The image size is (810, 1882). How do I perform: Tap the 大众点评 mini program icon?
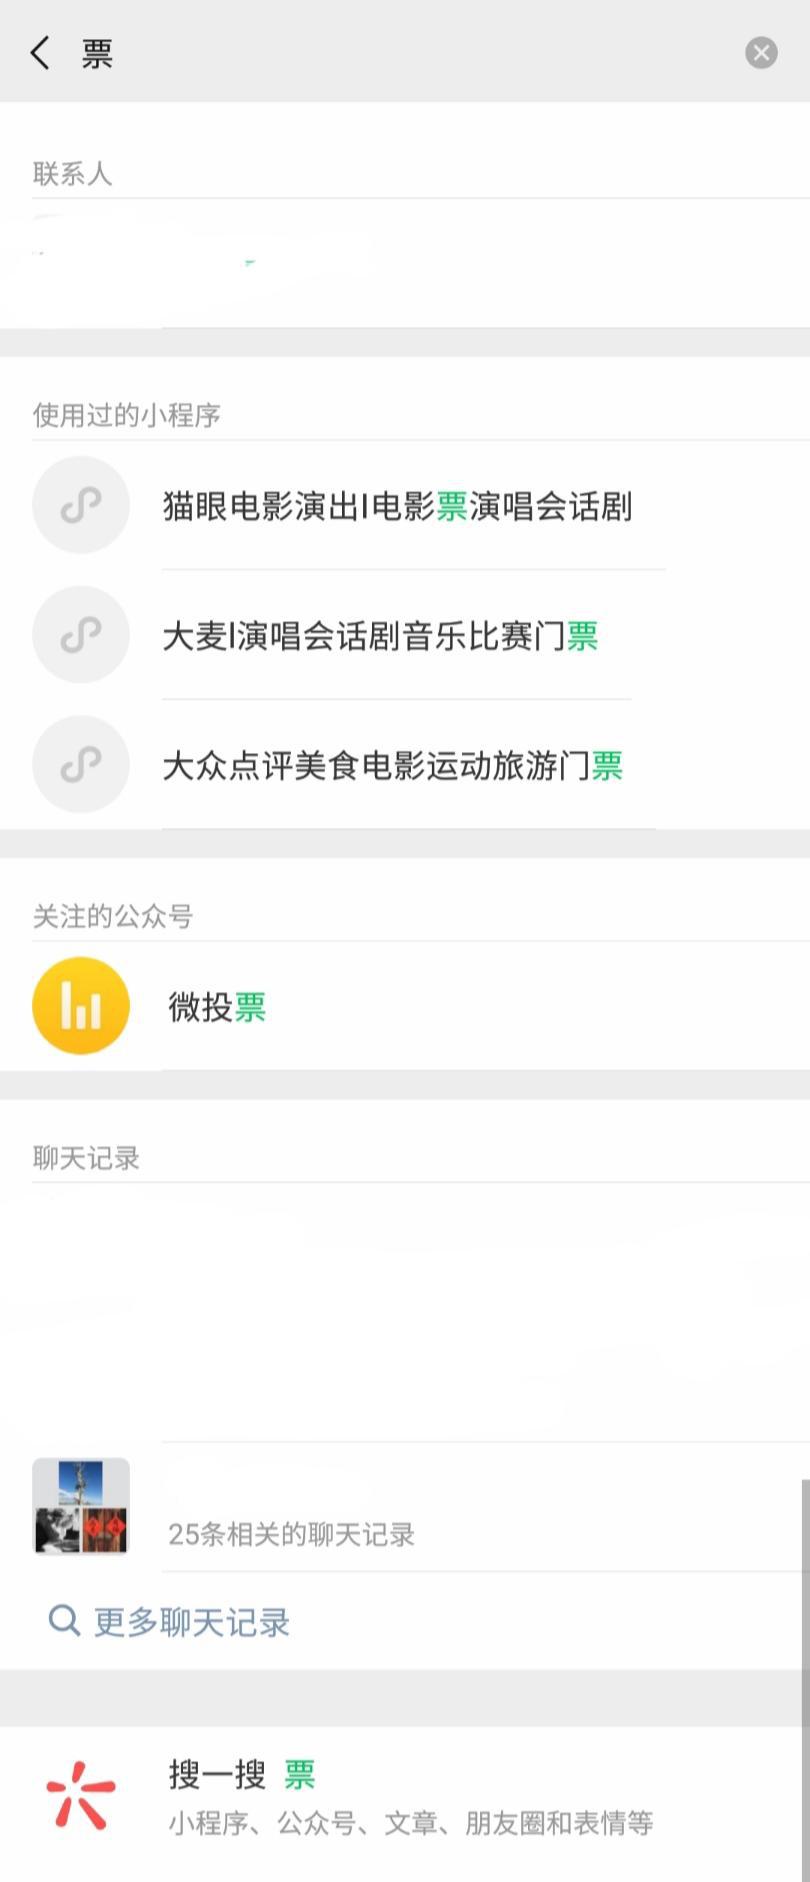click(81, 765)
